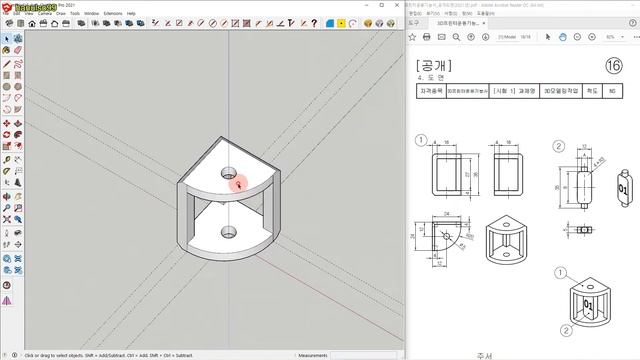640x360 pixels.
Task: Select the Tape Measure tool
Action: click(7, 160)
